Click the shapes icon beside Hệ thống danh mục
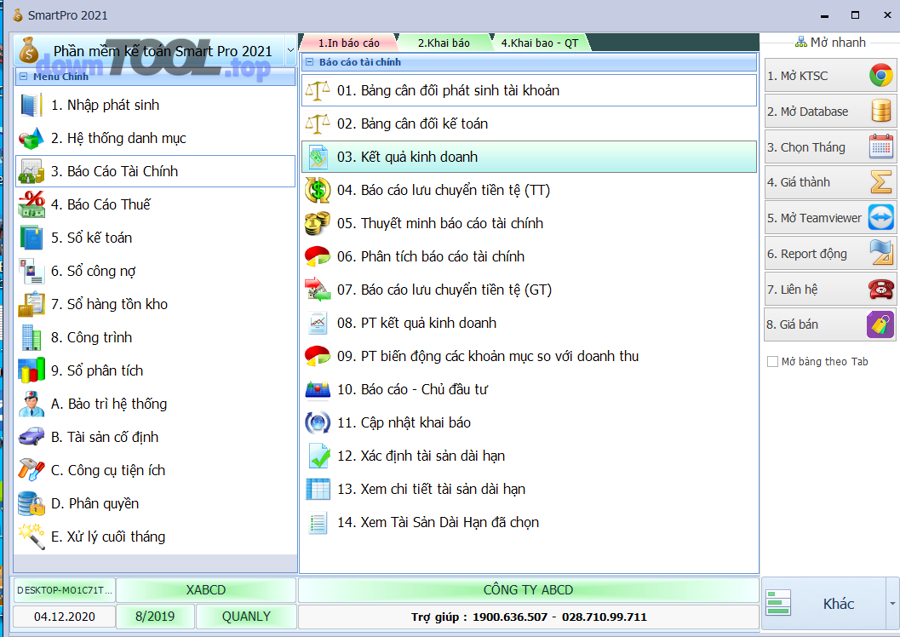The image size is (900, 637). 31,138
